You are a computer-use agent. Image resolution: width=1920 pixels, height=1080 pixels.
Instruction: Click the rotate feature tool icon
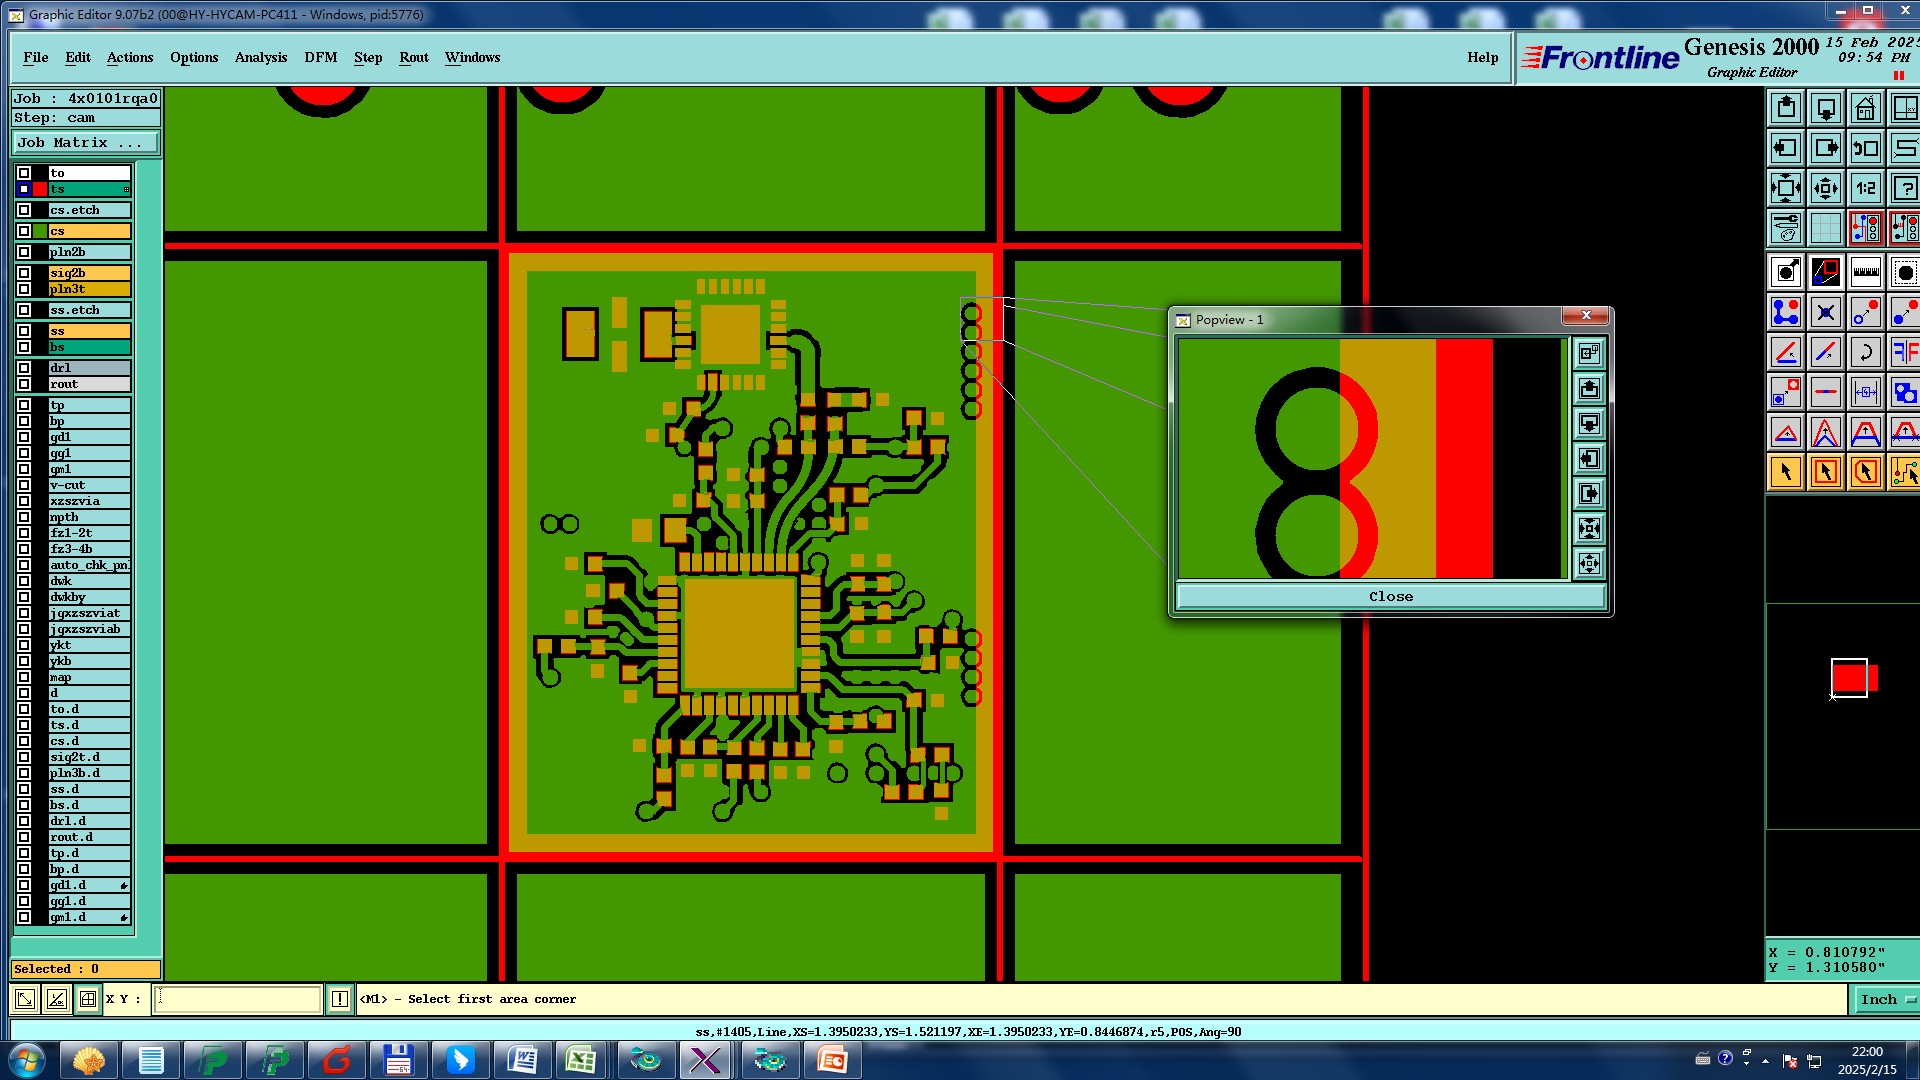pos(1865,352)
